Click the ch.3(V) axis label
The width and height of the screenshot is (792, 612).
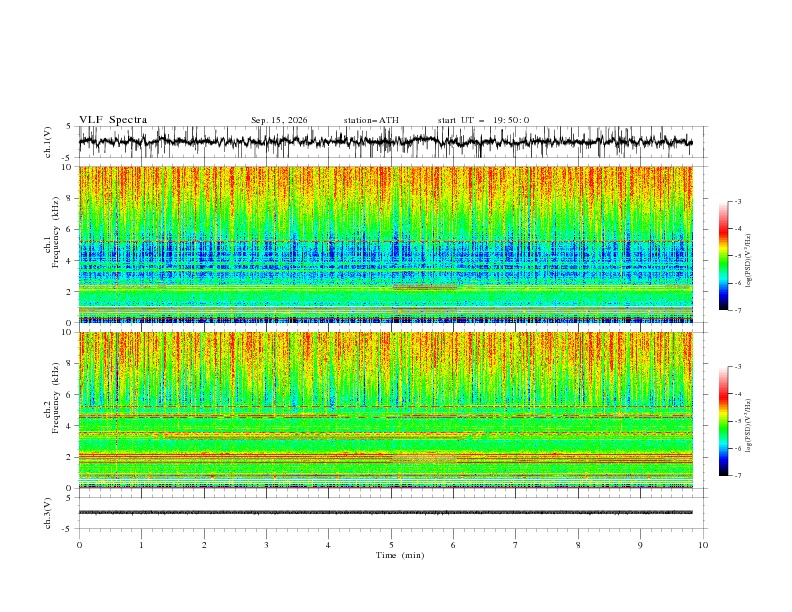(48, 513)
